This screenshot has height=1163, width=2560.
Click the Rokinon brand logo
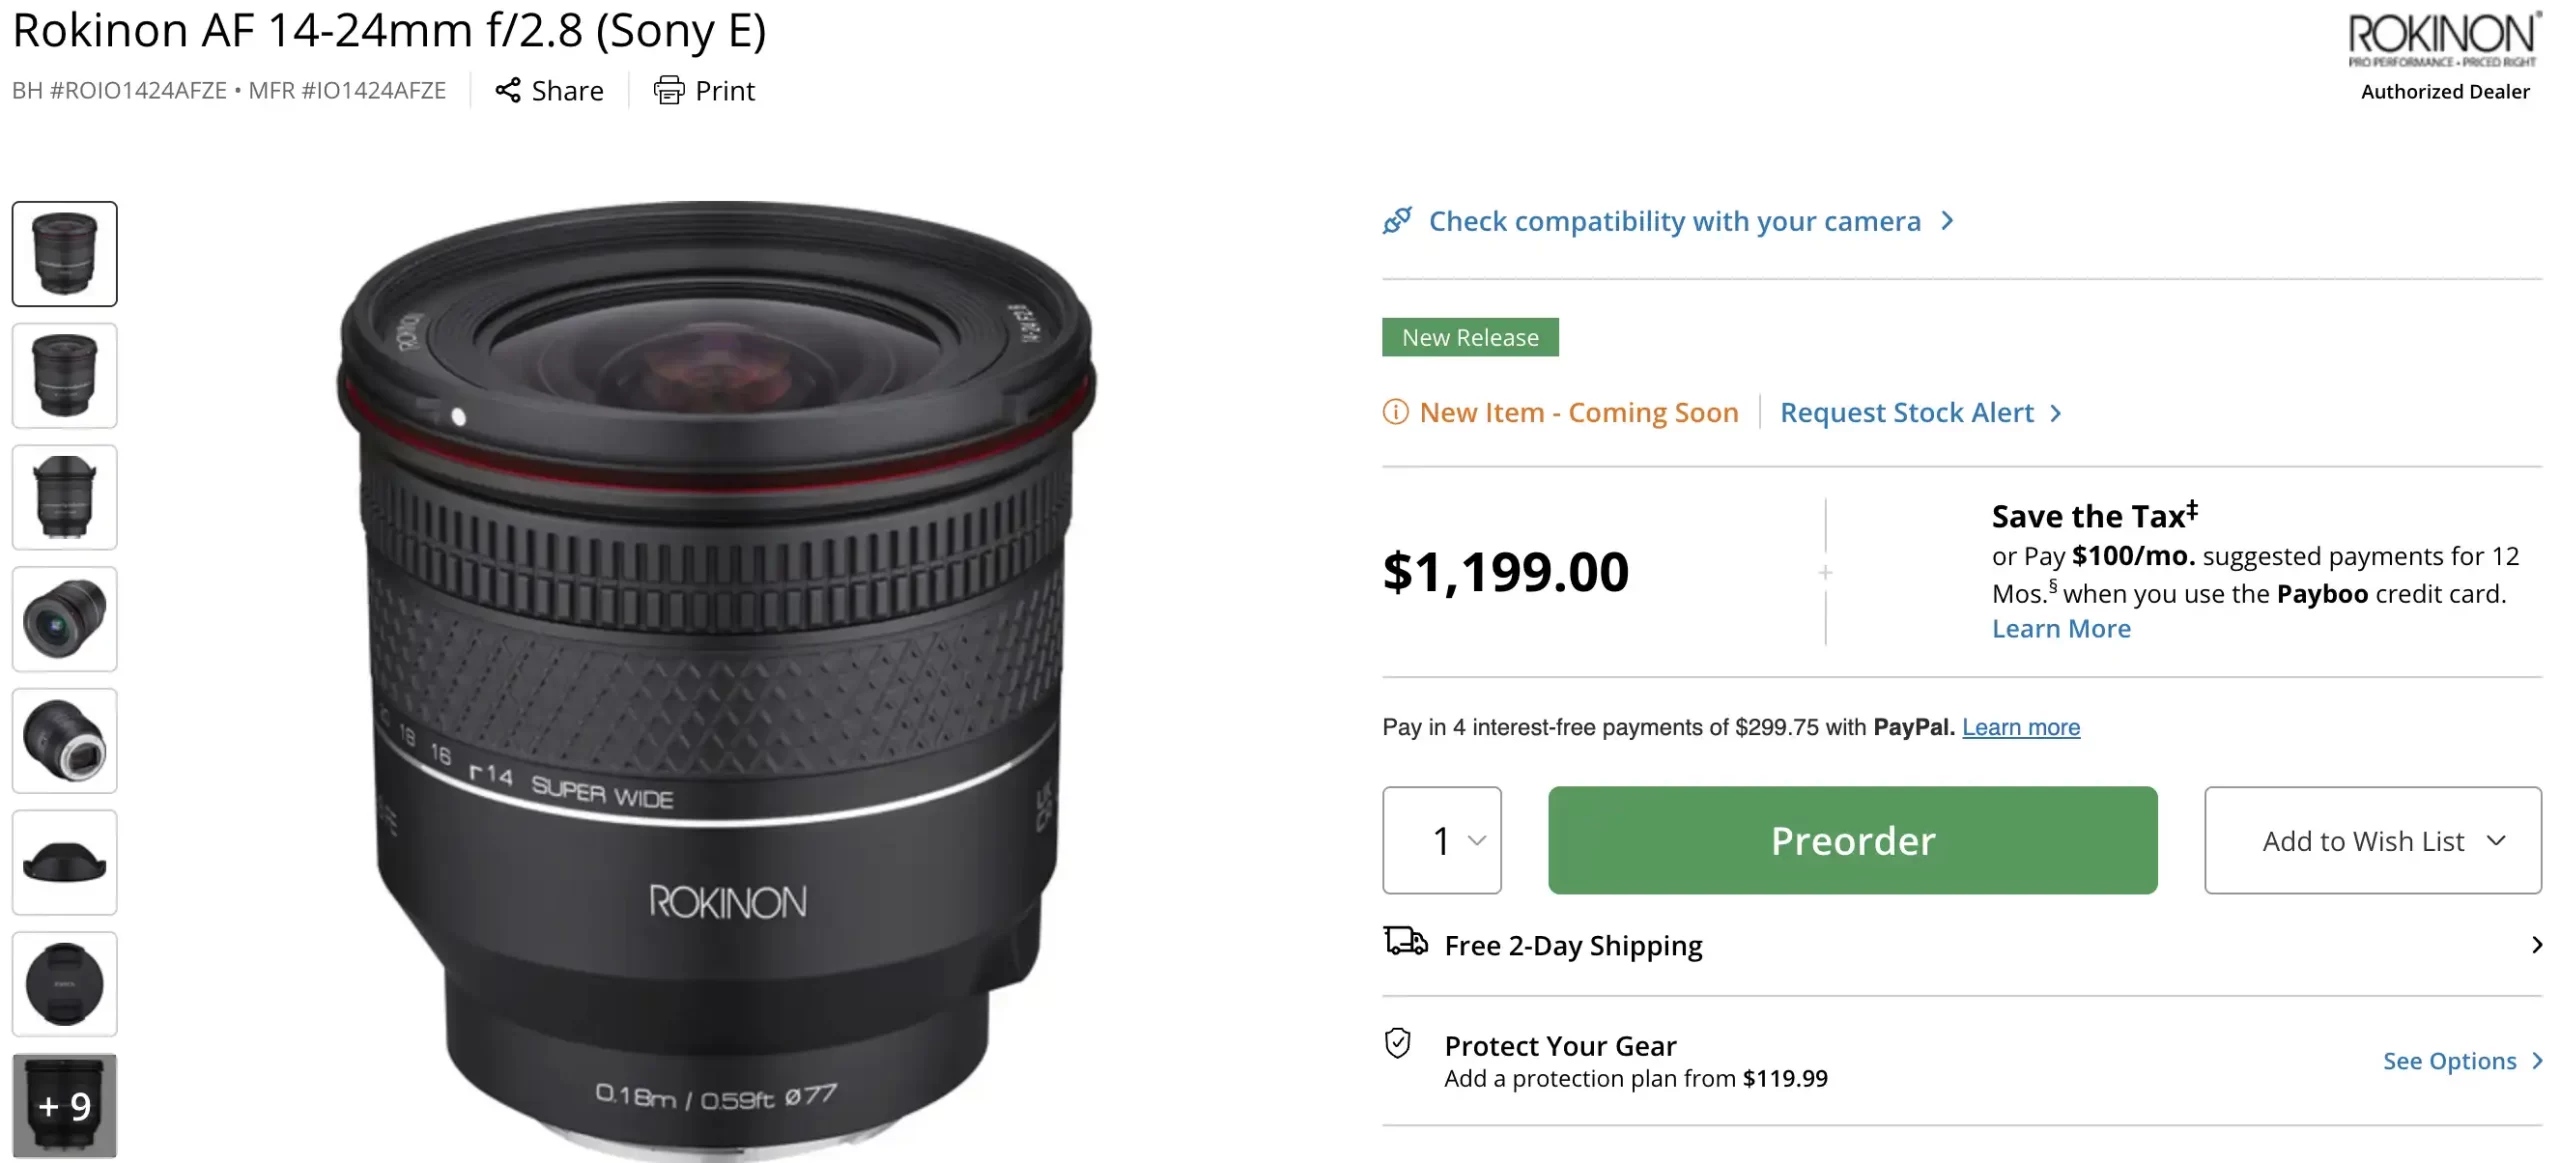tap(2444, 40)
